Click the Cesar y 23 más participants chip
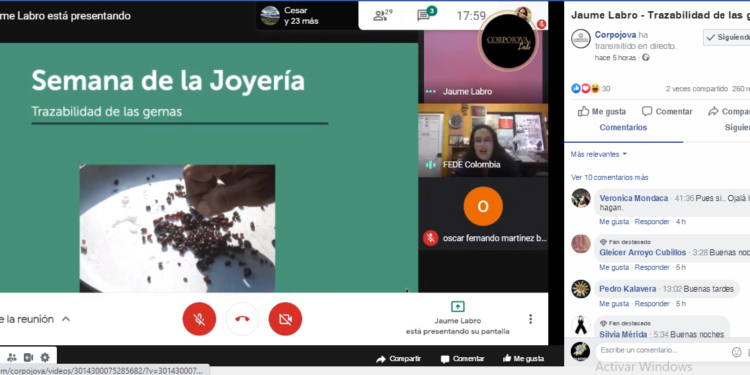This screenshot has width=750, height=375. [306, 16]
